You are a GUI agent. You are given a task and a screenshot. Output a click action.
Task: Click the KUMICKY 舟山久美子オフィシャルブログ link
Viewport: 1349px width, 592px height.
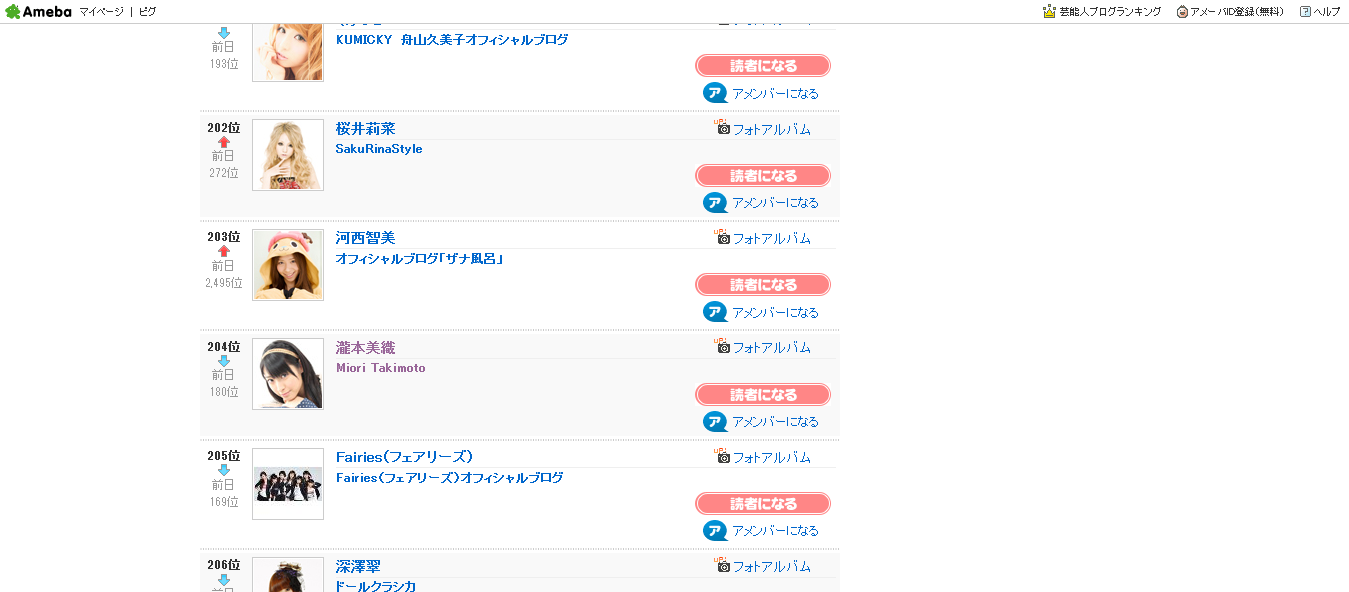pyautogui.click(x=452, y=40)
